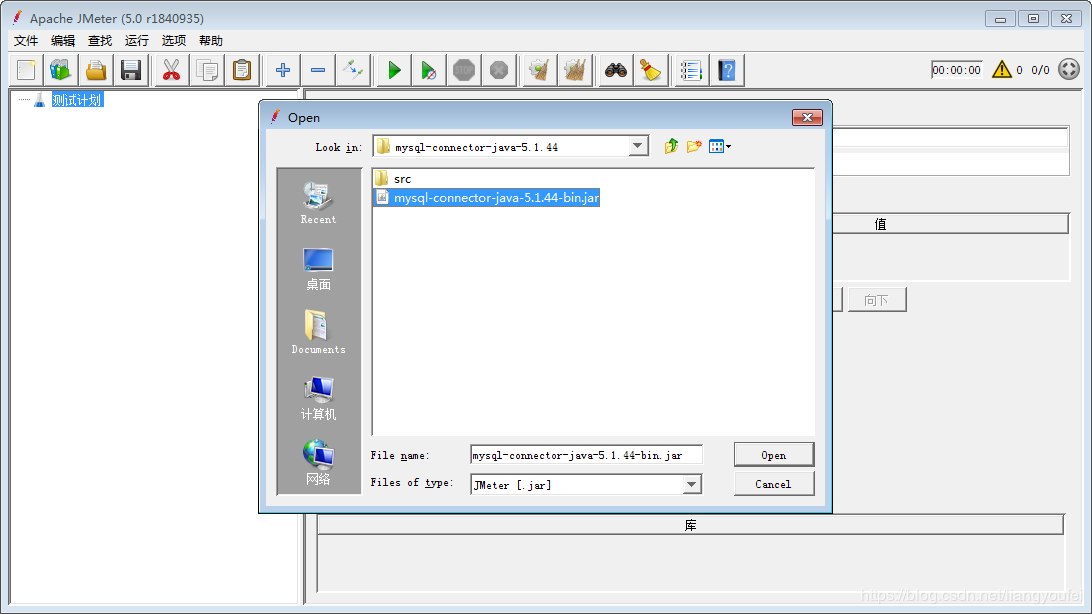Click the Copy toolbar icon

(x=207, y=70)
